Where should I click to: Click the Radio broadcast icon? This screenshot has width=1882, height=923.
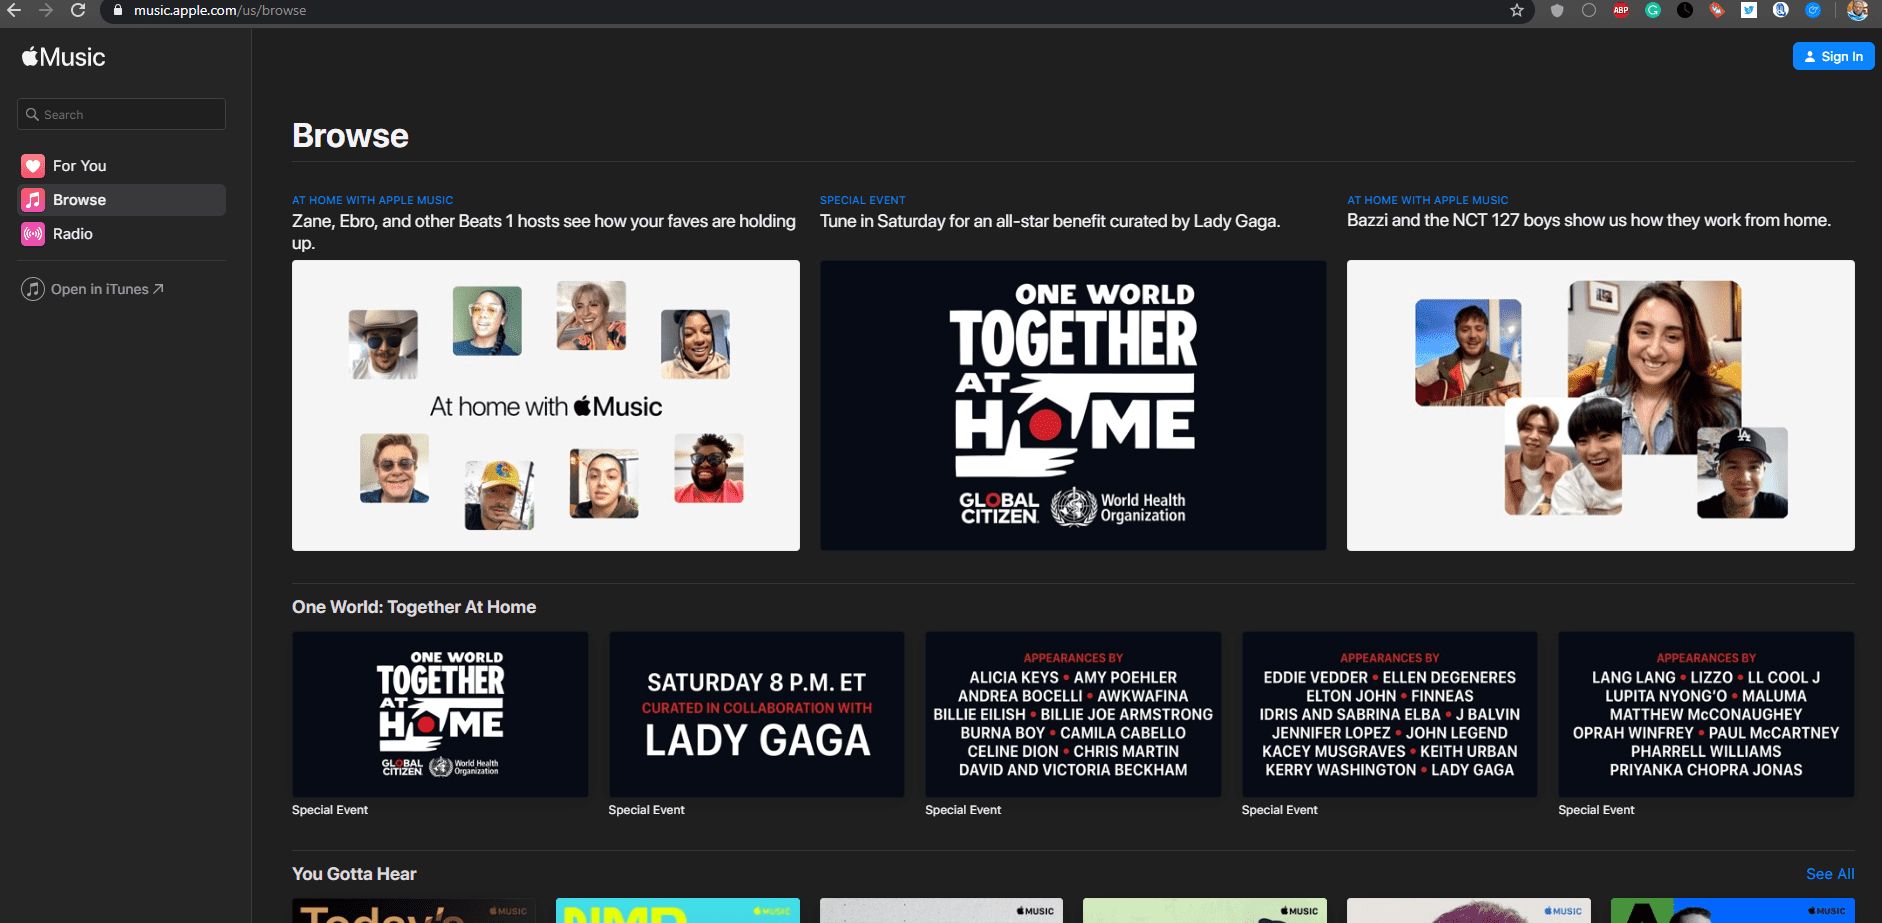point(33,234)
